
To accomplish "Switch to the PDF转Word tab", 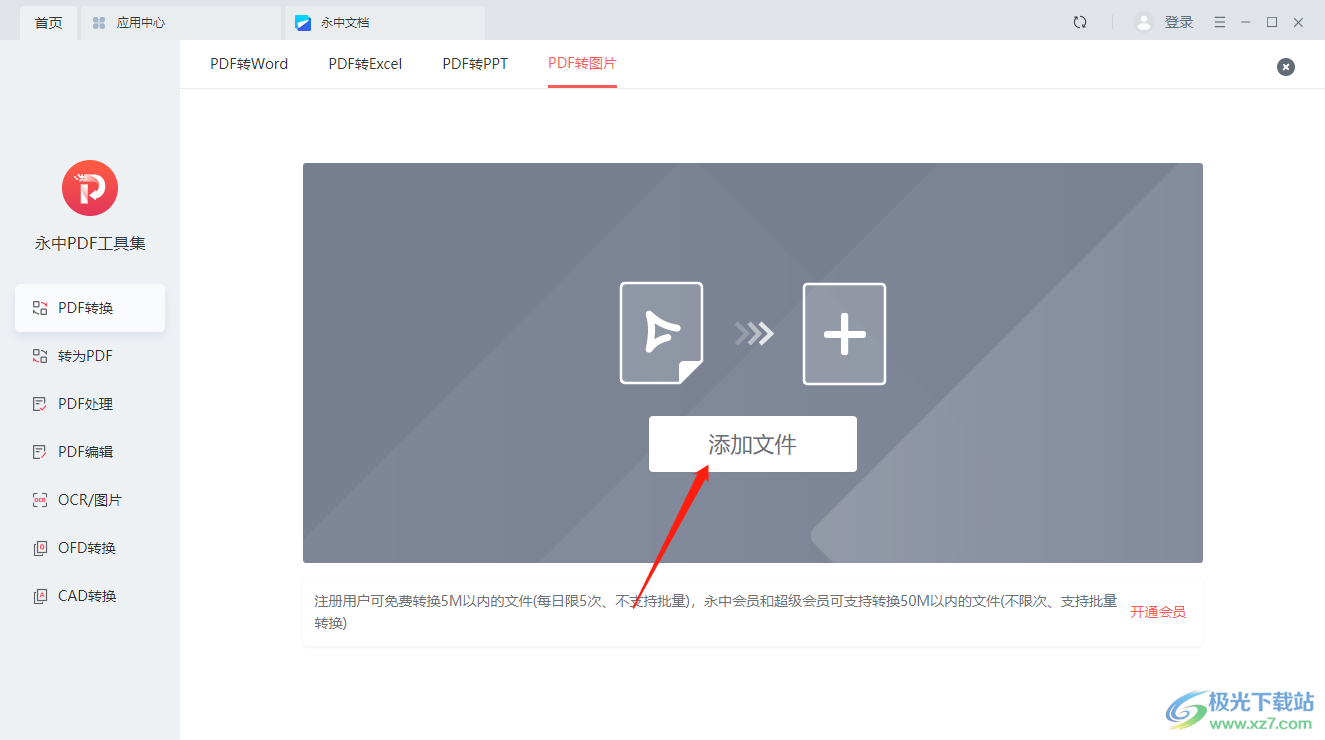I will [x=249, y=64].
